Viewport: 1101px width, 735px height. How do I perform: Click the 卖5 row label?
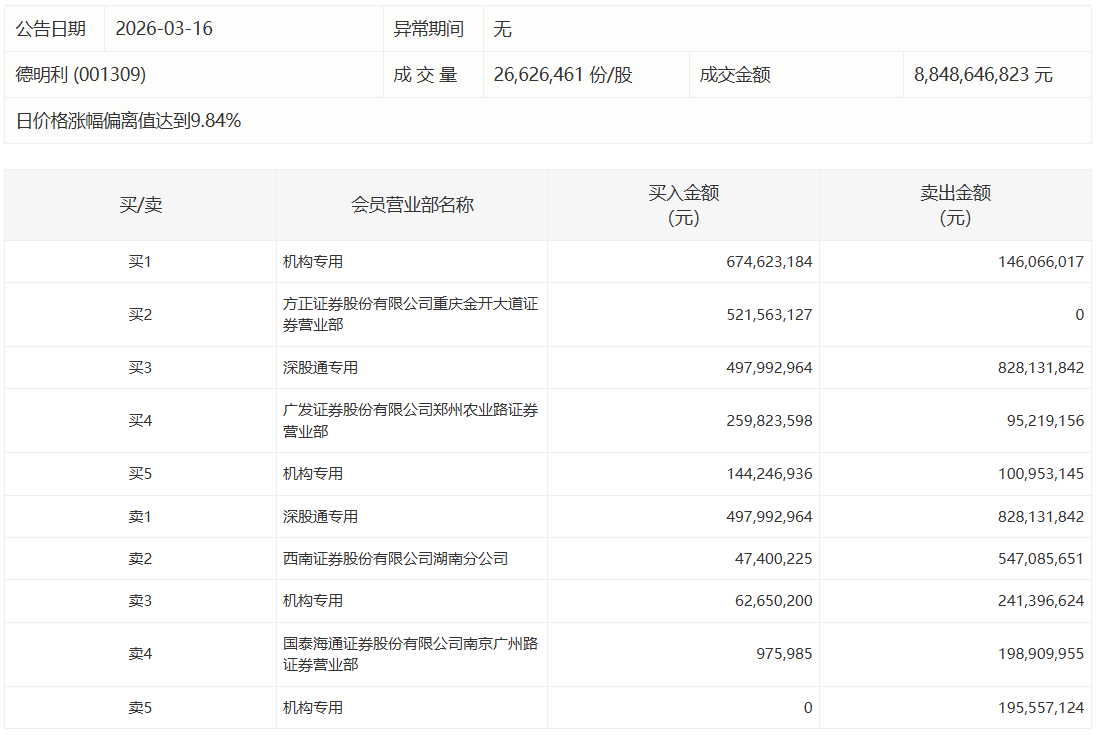pos(140,707)
